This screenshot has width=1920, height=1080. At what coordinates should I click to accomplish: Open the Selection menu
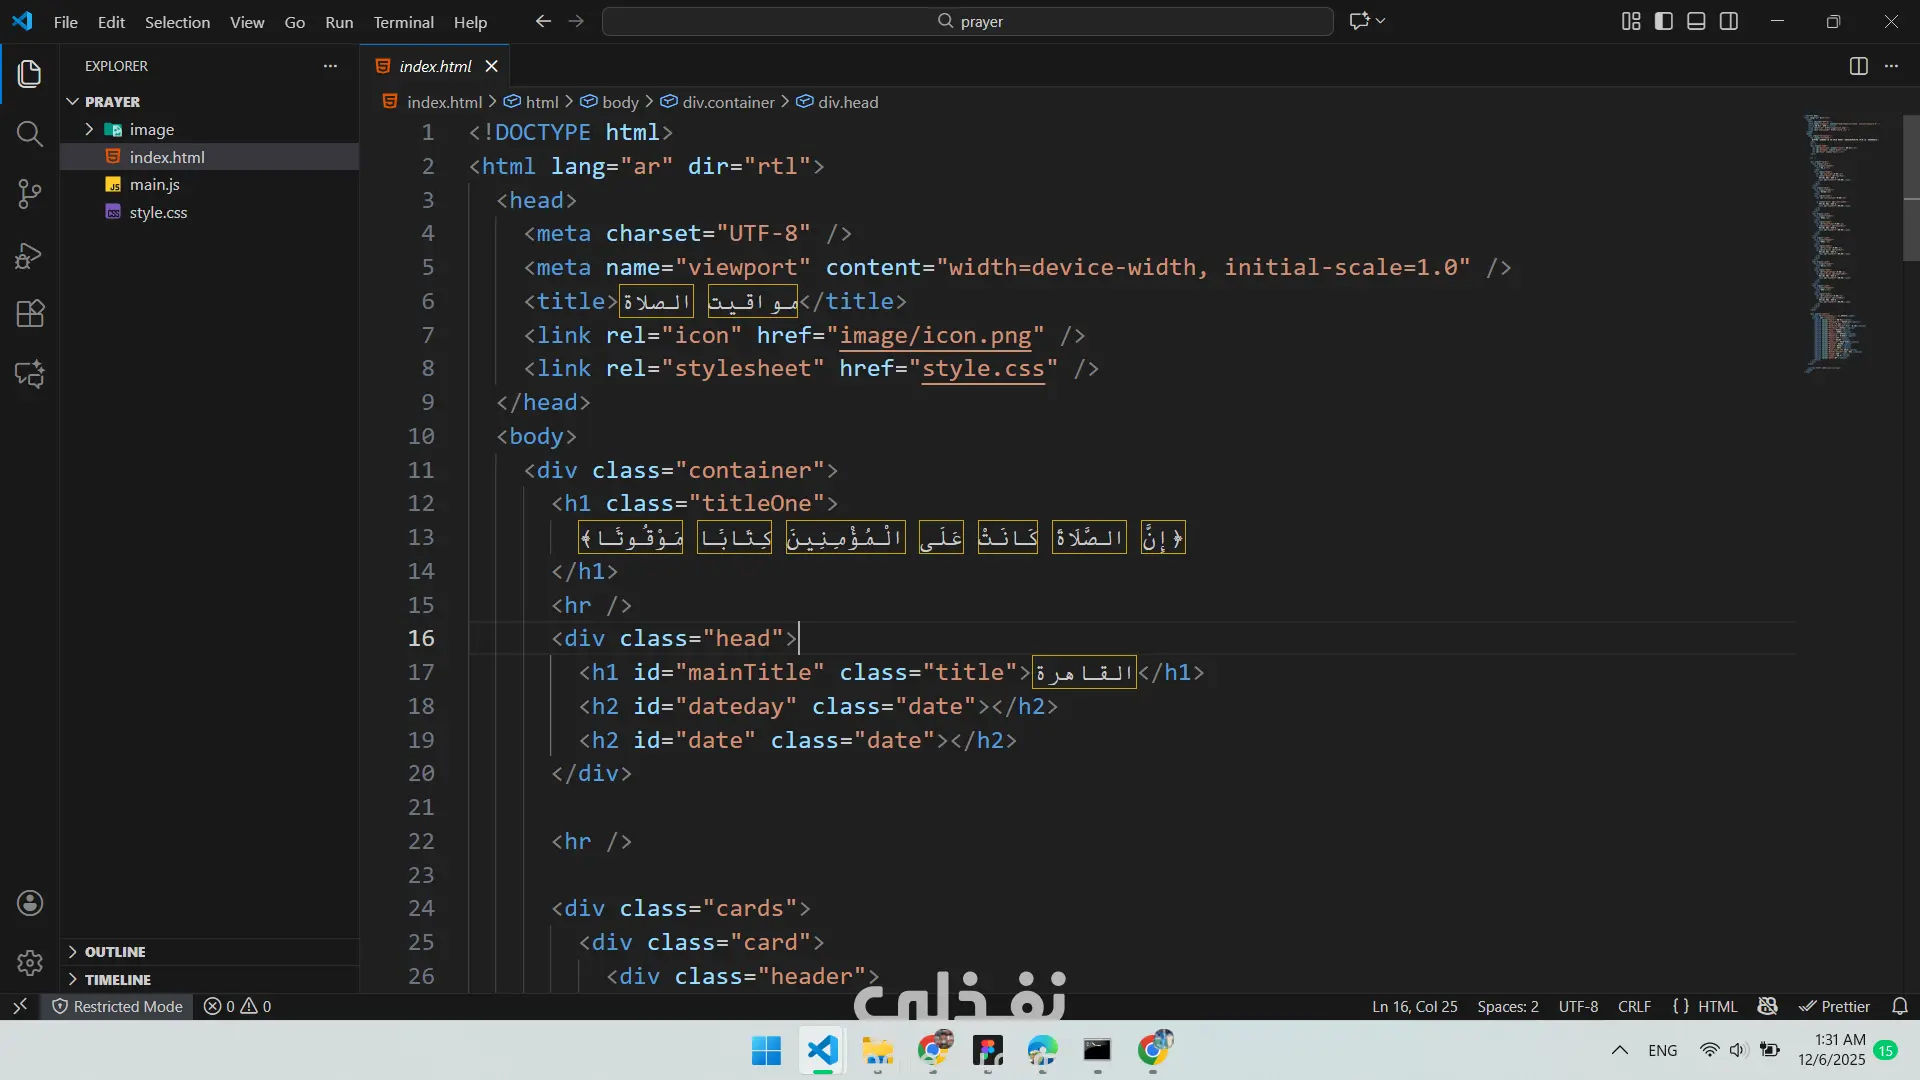177,22
